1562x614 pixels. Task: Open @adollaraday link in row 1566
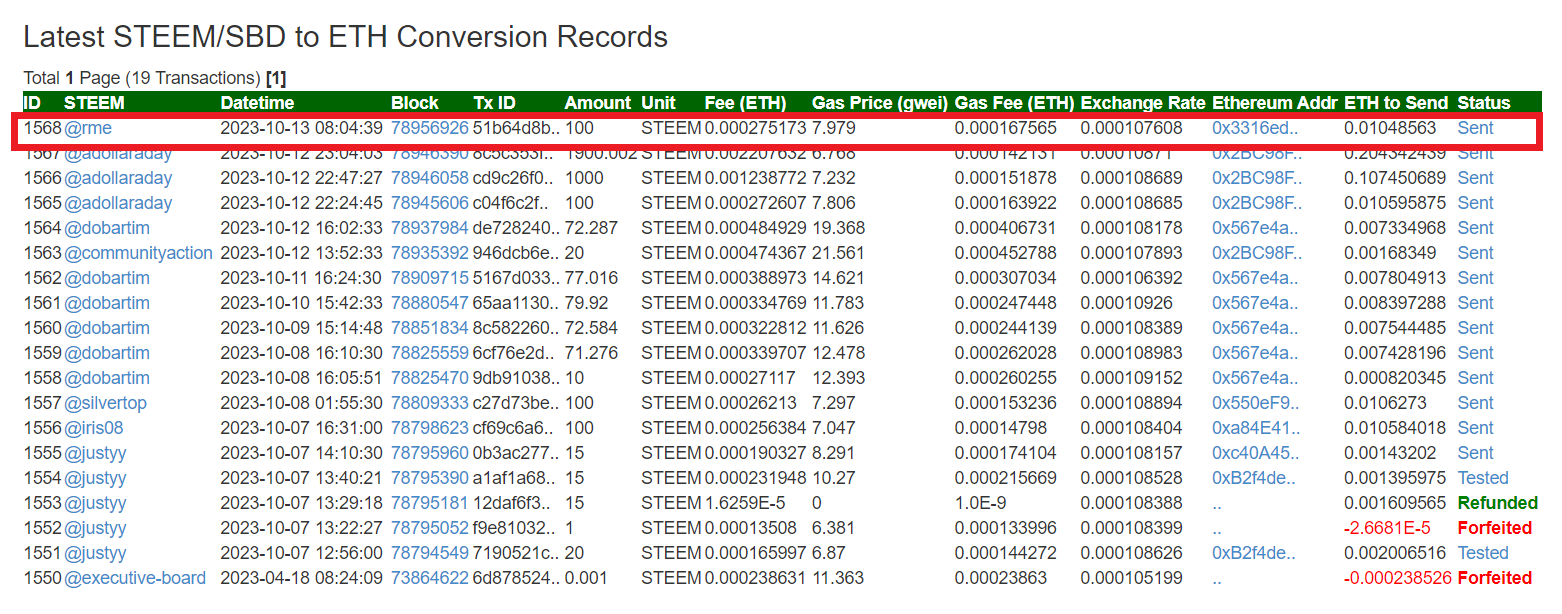click(118, 178)
